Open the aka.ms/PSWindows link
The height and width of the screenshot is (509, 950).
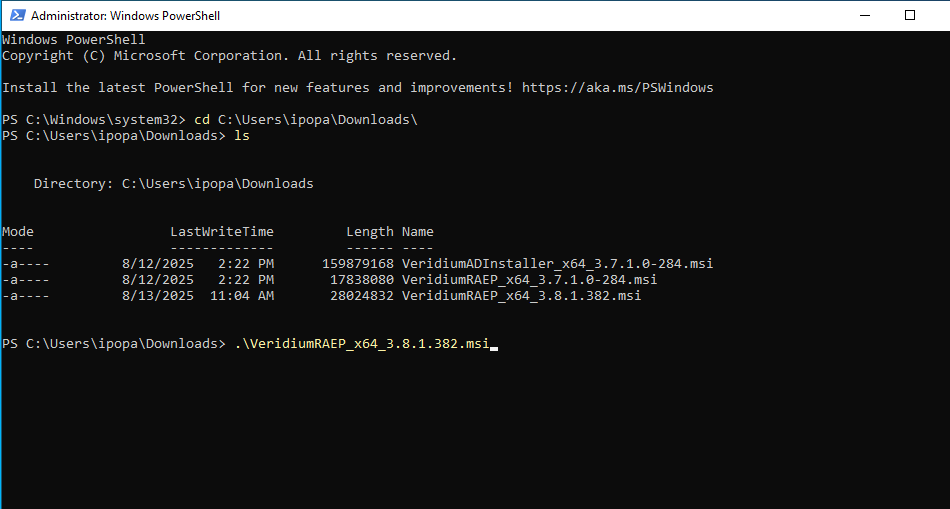click(617, 88)
